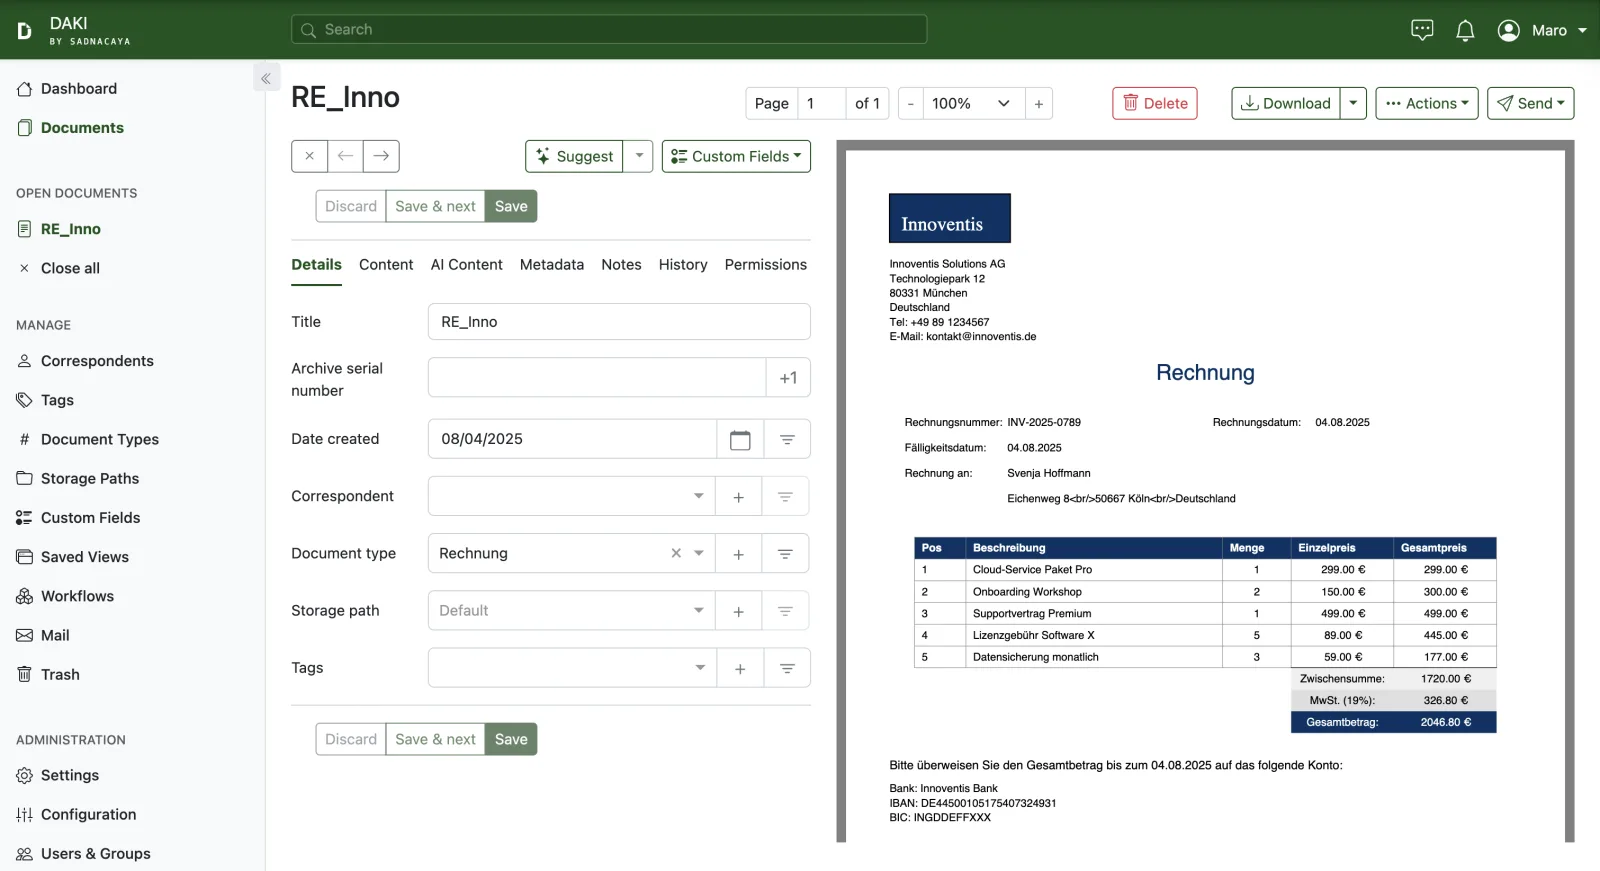
Task: Add a new correspondent with plus
Action: 738,496
